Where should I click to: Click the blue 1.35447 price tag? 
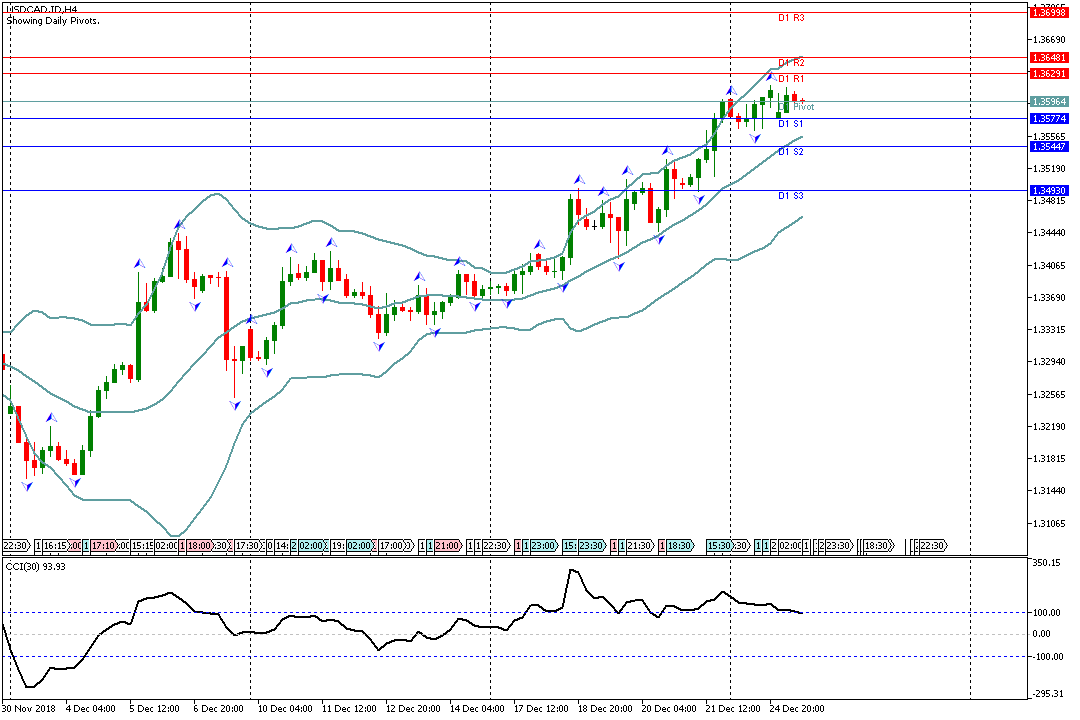tap(1048, 147)
